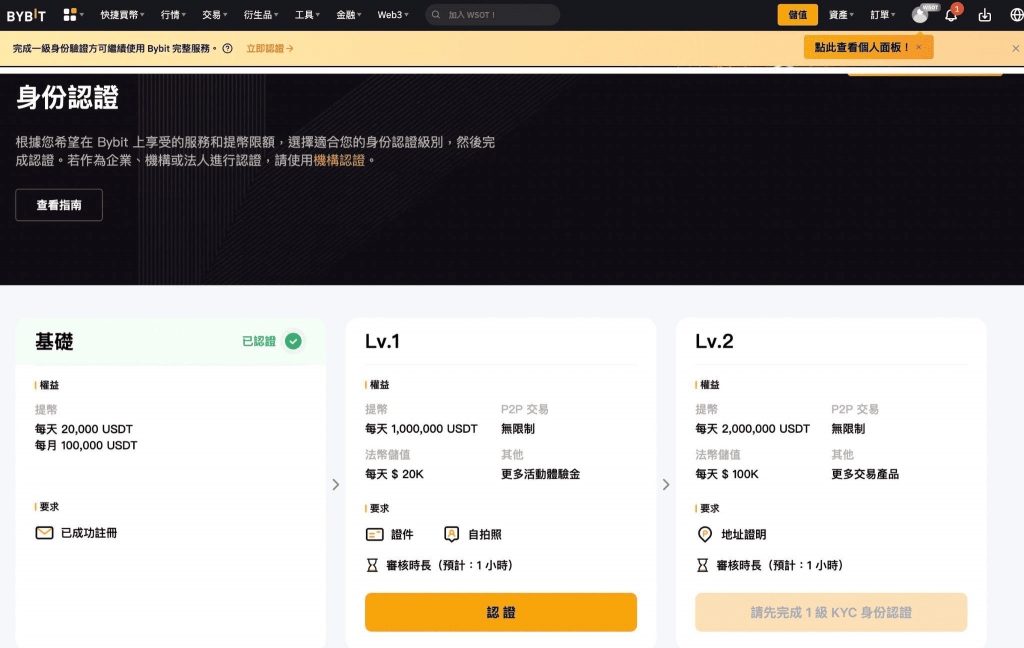Image resolution: width=1024 pixels, height=648 pixels.
Task: Click the arrow between 基礎 and Lv.1 cards
Action: coord(336,485)
